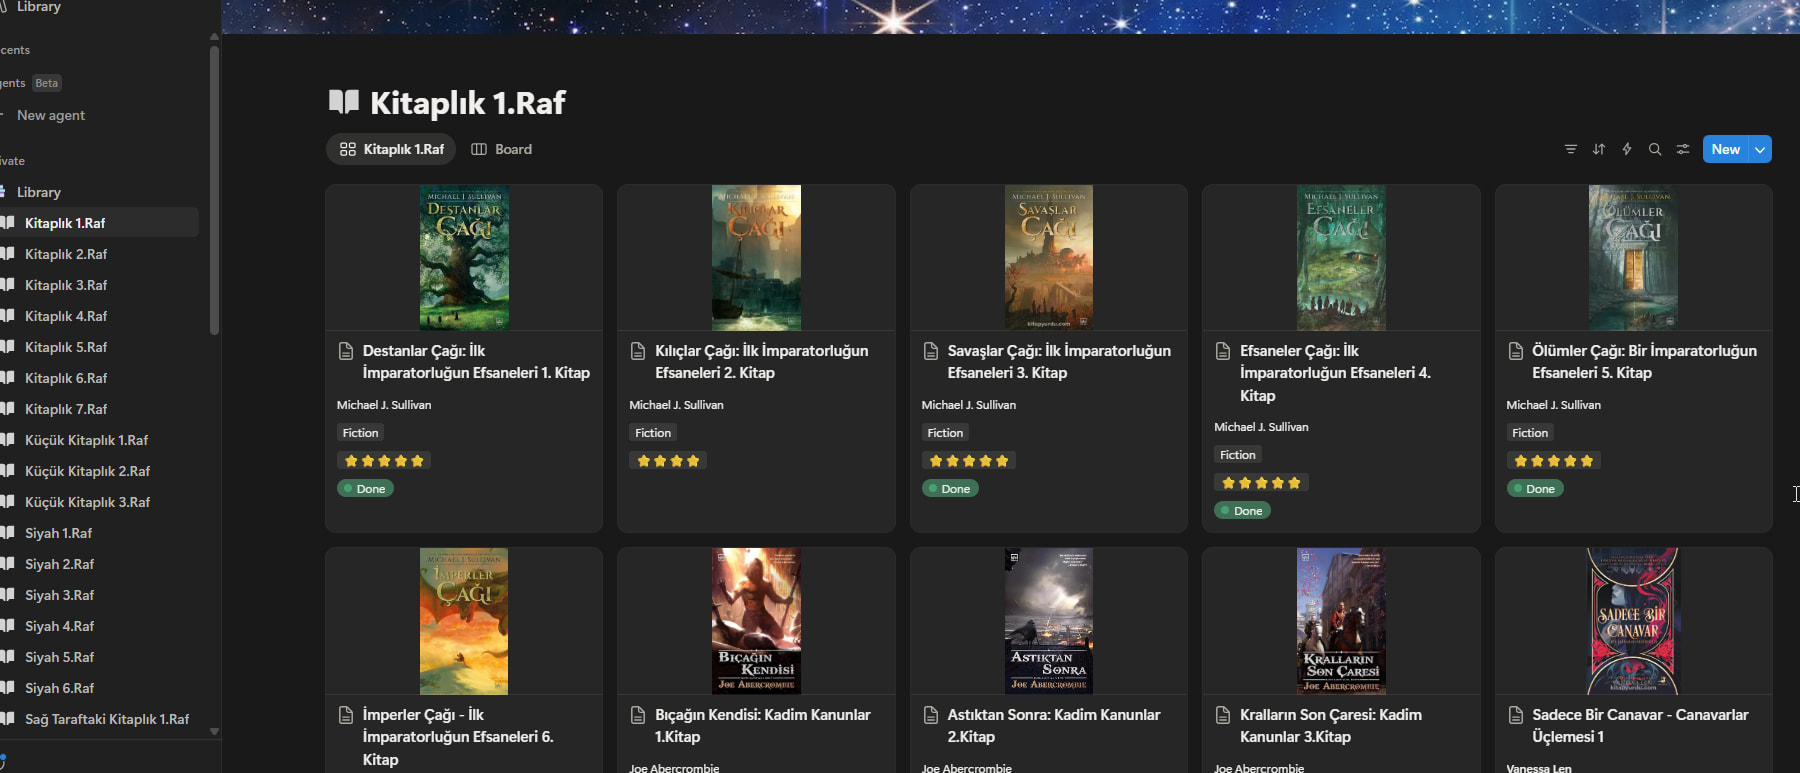Expand the dropdown arrow beside New

coord(1760,149)
